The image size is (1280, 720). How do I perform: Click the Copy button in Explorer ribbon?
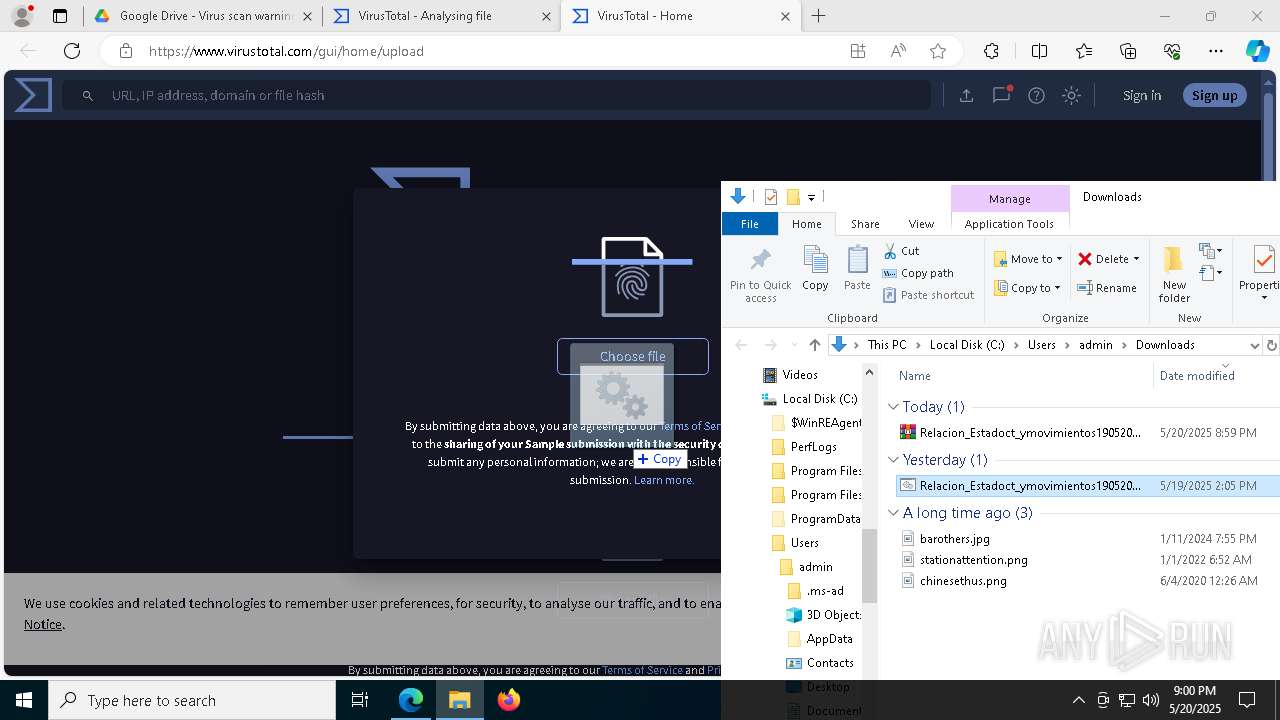[815, 270]
